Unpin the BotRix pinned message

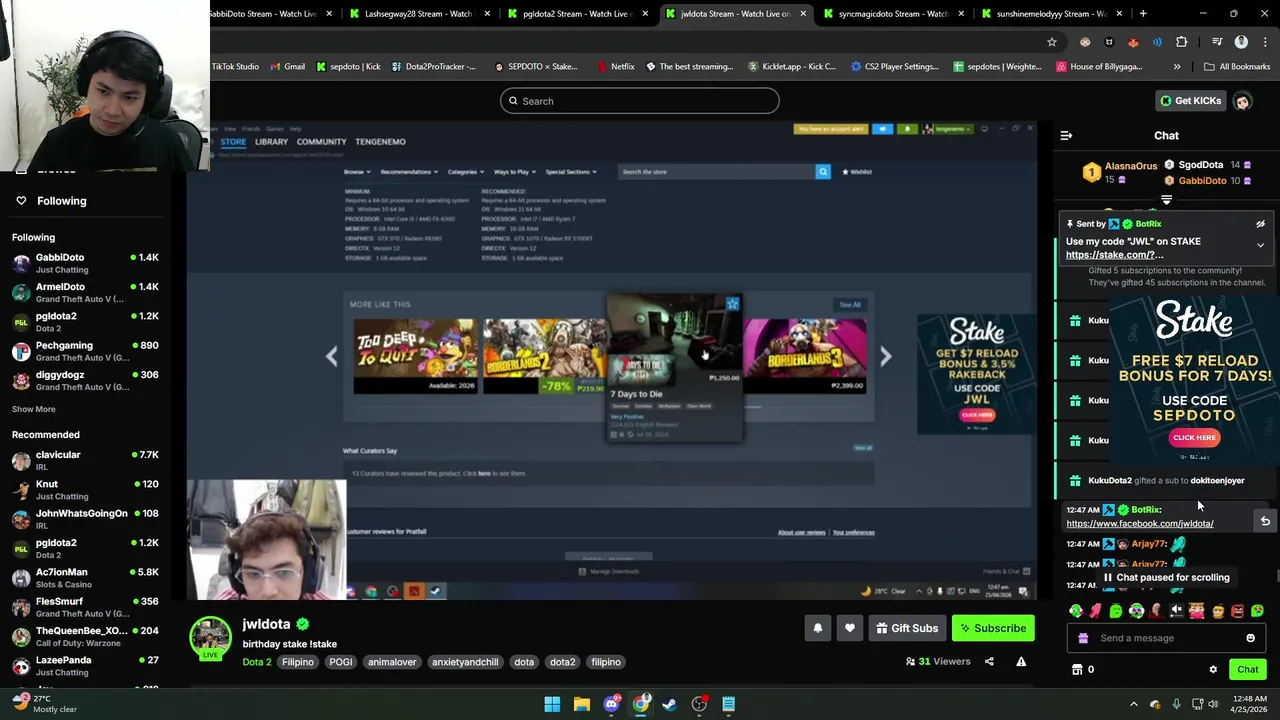(1260, 224)
